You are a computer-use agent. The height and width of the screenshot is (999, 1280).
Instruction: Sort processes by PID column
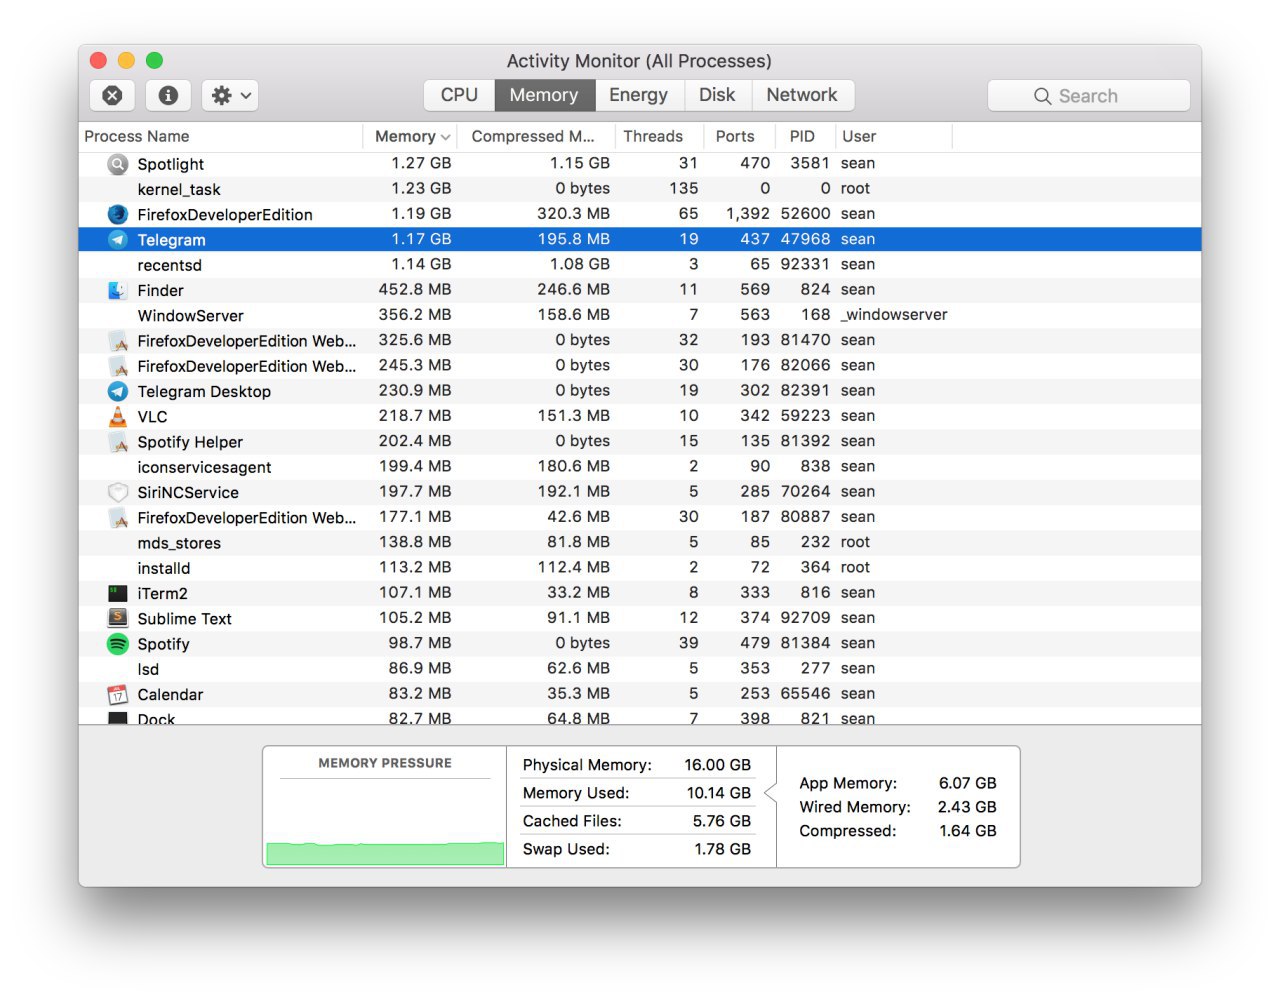point(801,136)
